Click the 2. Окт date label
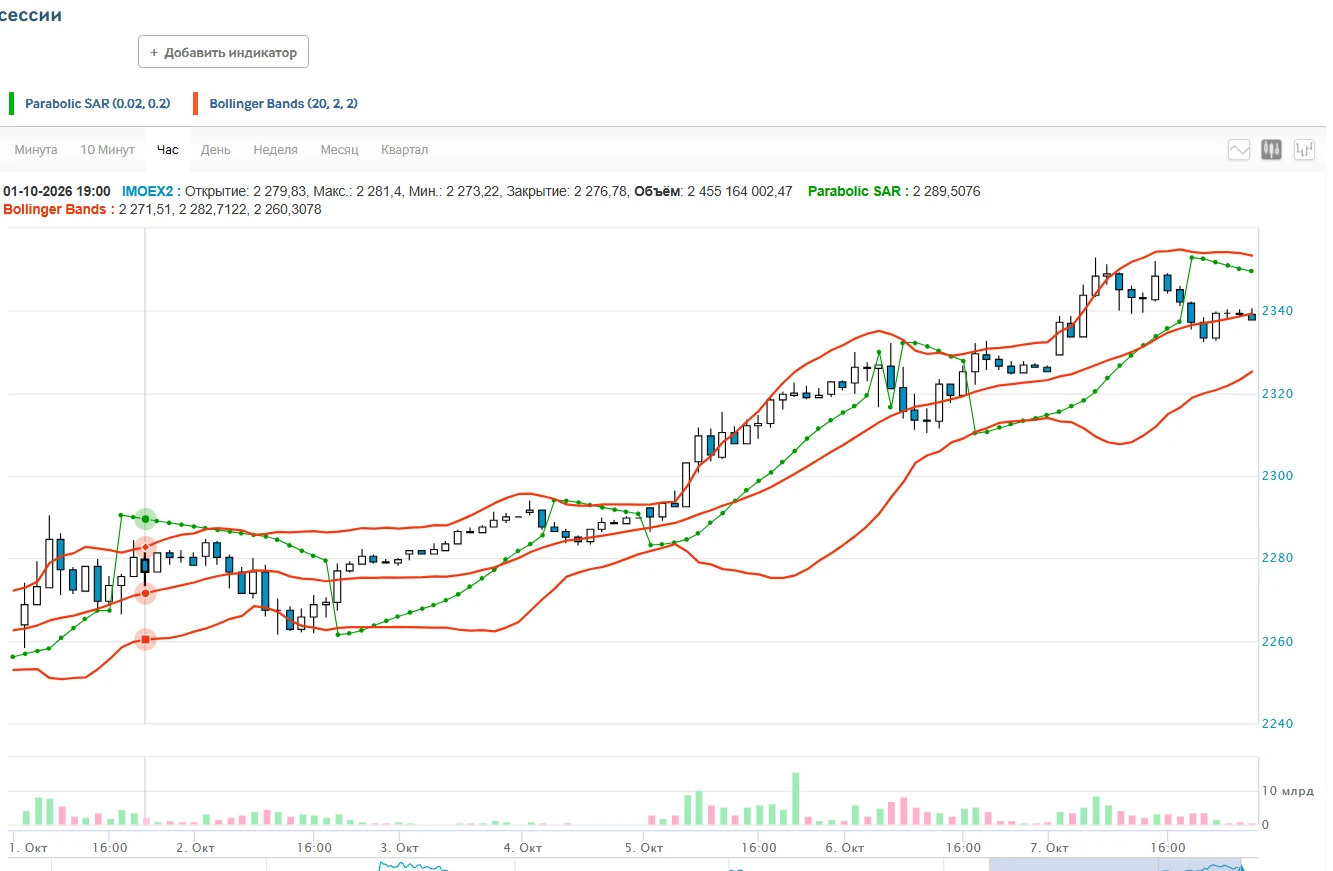The width and height of the screenshot is (1333, 871). point(196,848)
